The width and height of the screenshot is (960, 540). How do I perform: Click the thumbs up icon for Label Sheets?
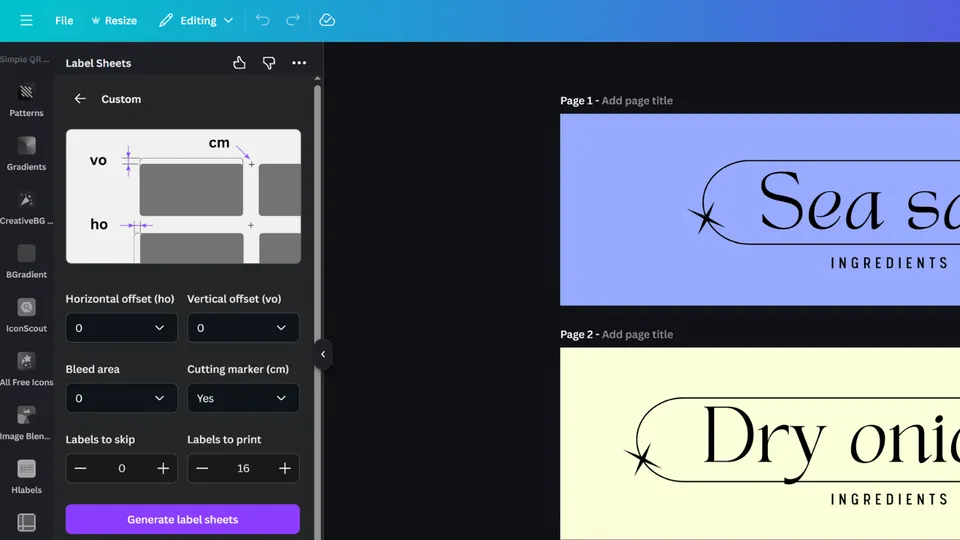click(239, 63)
